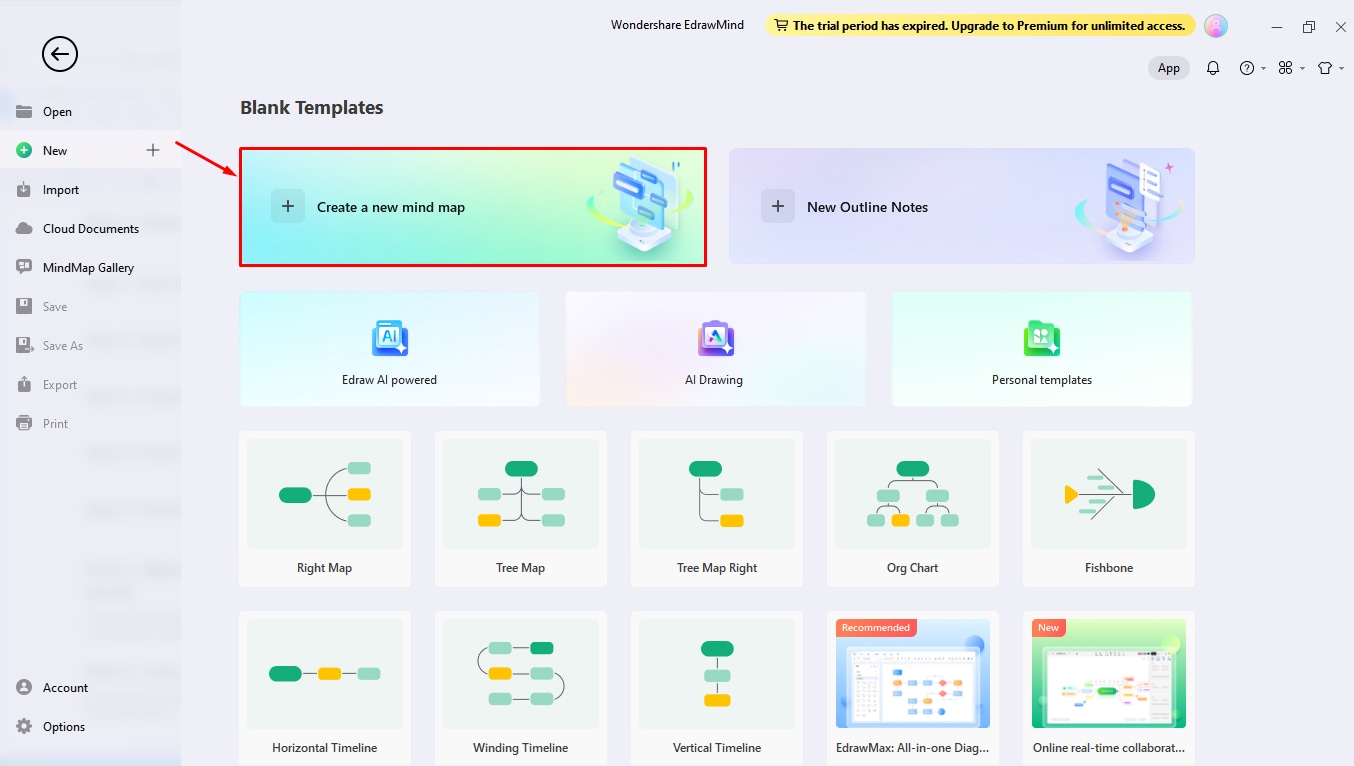Select New in the sidebar menu
The height and width of the screenshot is (766, 1354).
(90, 150)
